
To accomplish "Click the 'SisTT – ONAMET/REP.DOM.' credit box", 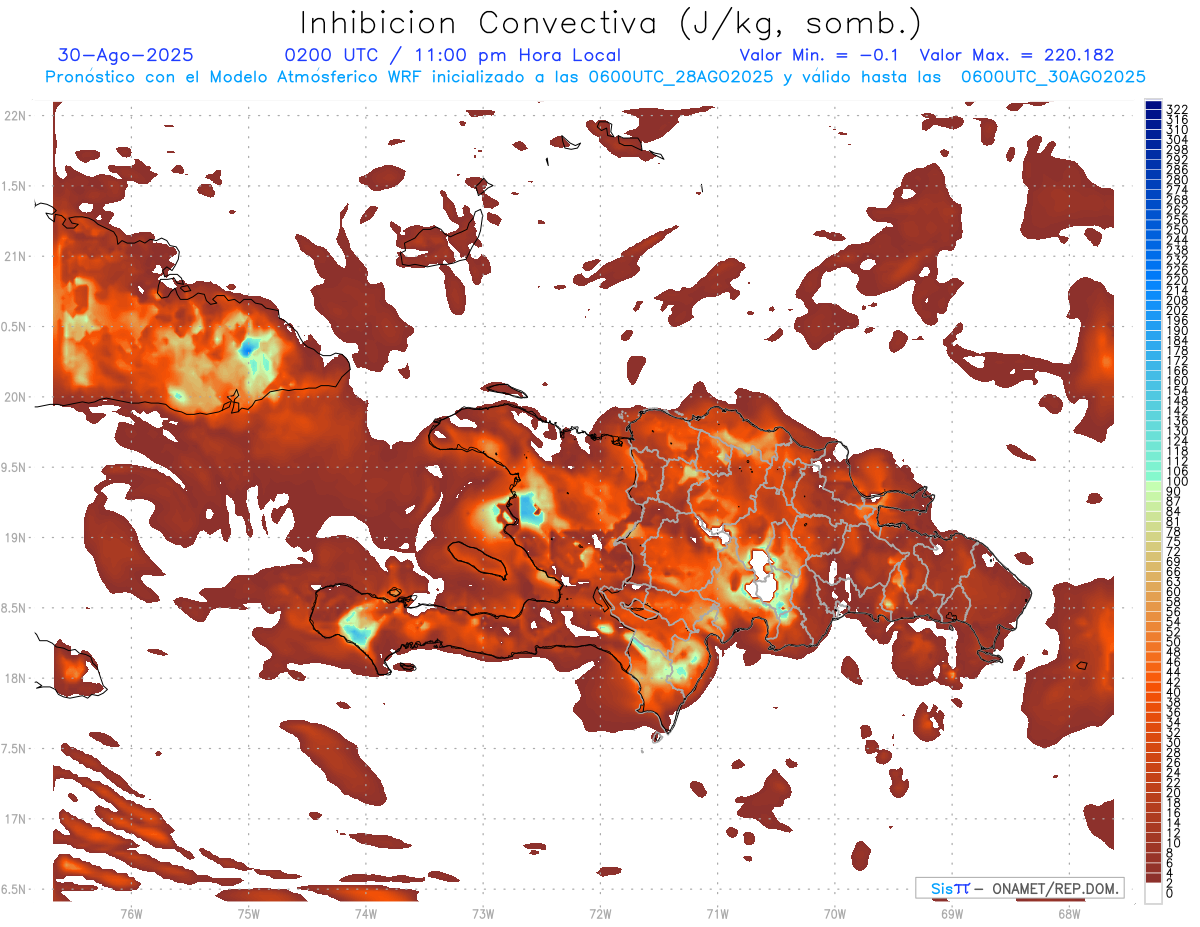I will (1020, 888).
